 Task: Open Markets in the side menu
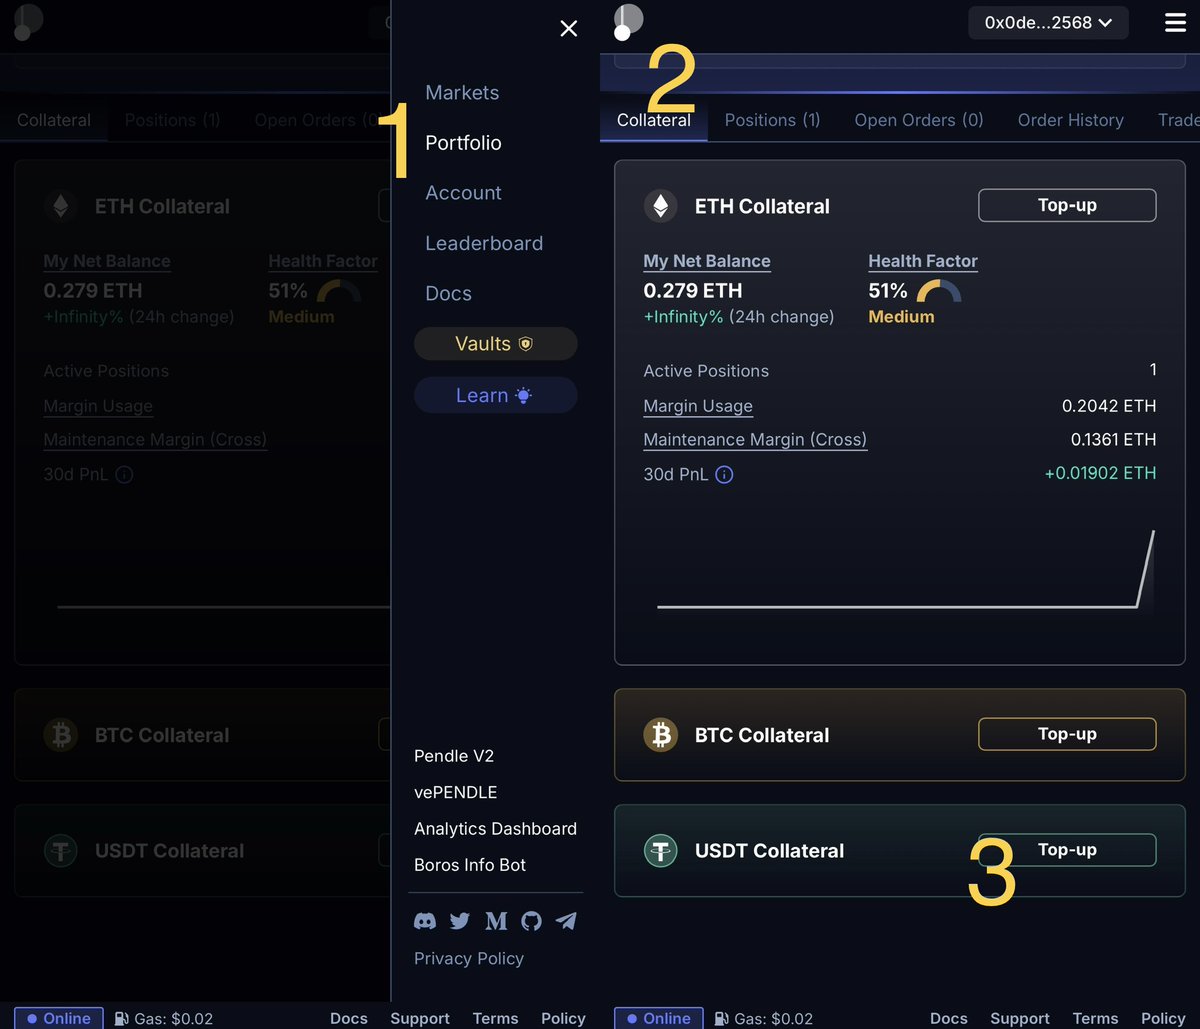[462, 93]
